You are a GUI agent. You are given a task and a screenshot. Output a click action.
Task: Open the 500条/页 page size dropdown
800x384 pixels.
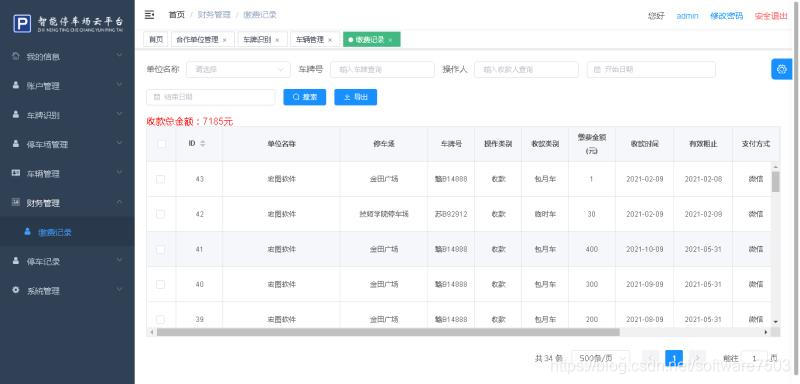[x=601, y=359]
